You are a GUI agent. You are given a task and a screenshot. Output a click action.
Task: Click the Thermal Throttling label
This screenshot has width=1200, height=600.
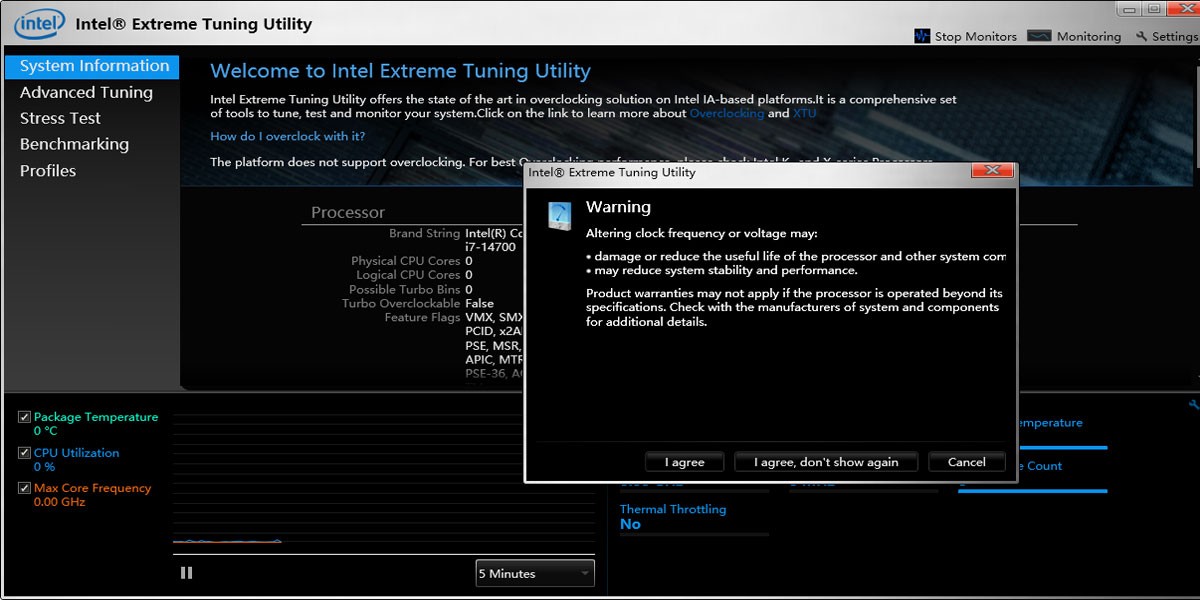coord(673,509)
